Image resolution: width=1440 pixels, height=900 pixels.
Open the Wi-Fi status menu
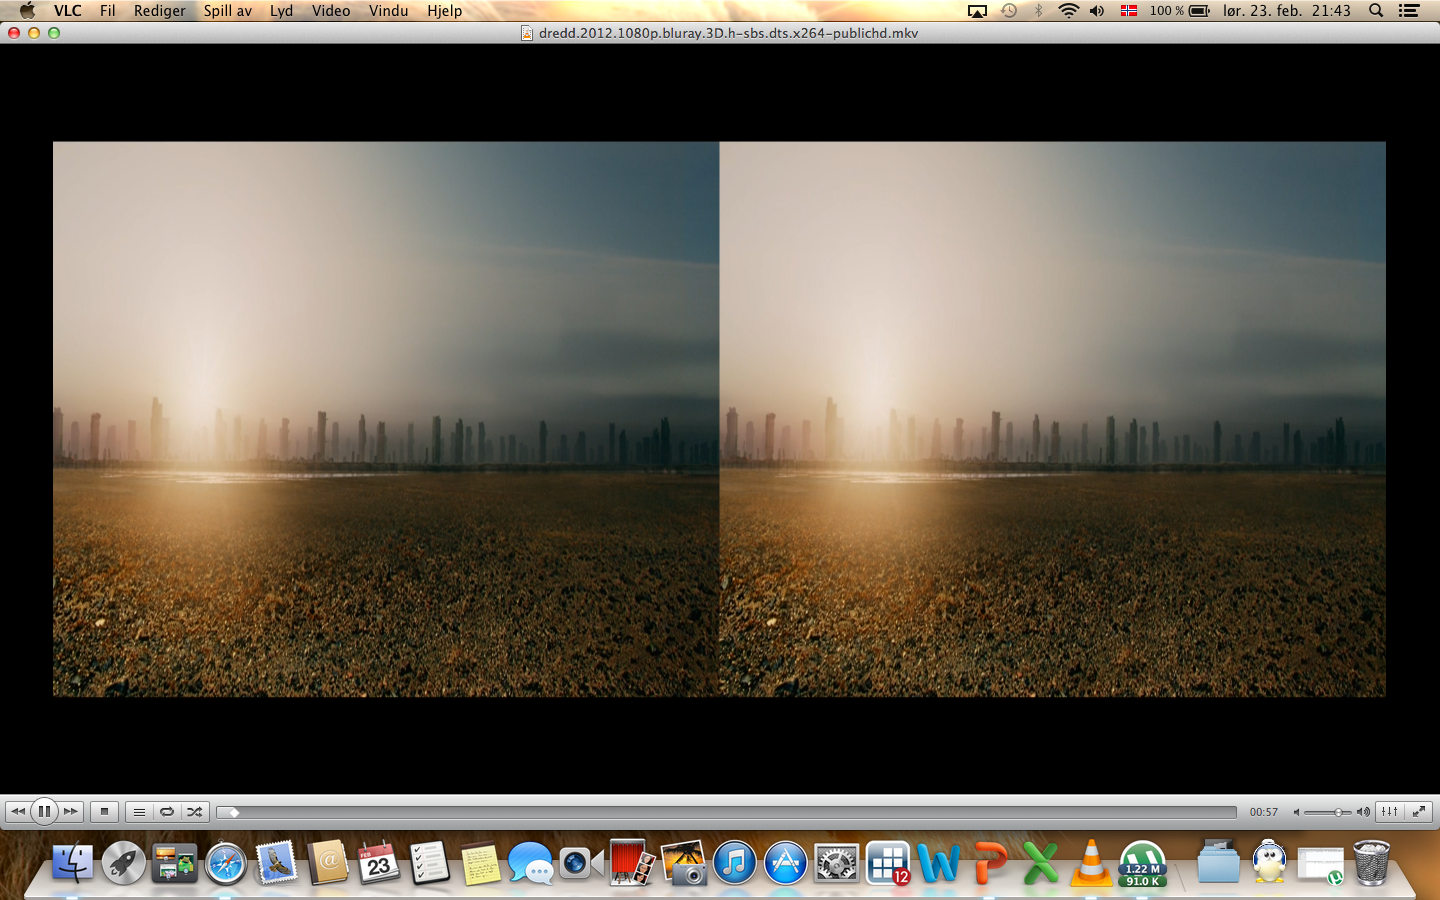tap(1068, 11)
